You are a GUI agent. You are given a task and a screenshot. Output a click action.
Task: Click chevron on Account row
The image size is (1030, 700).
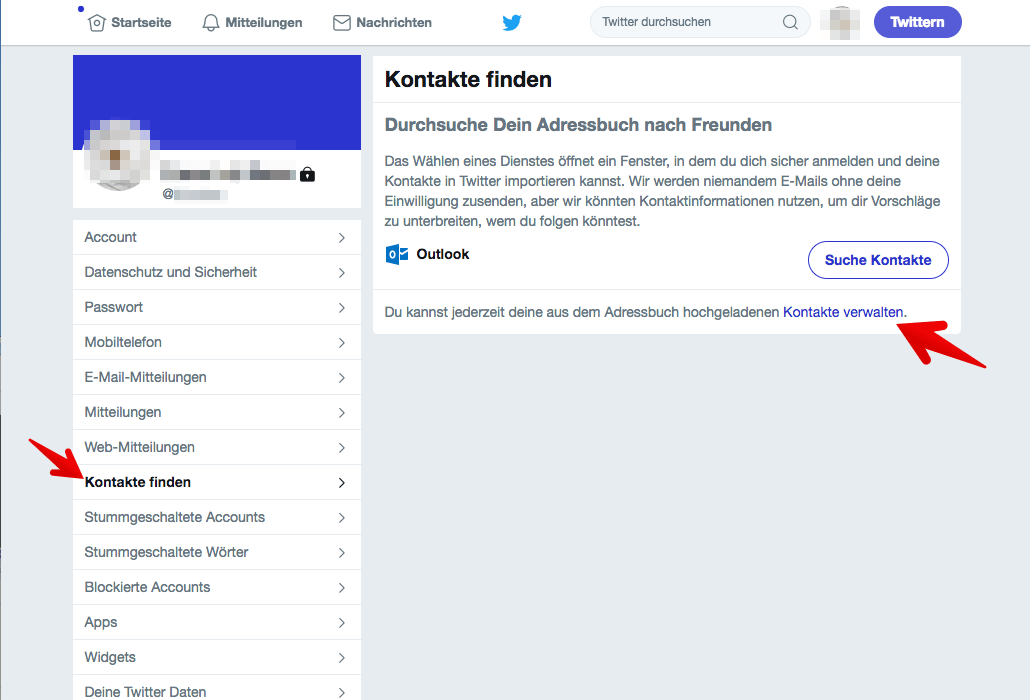[342, 238]
